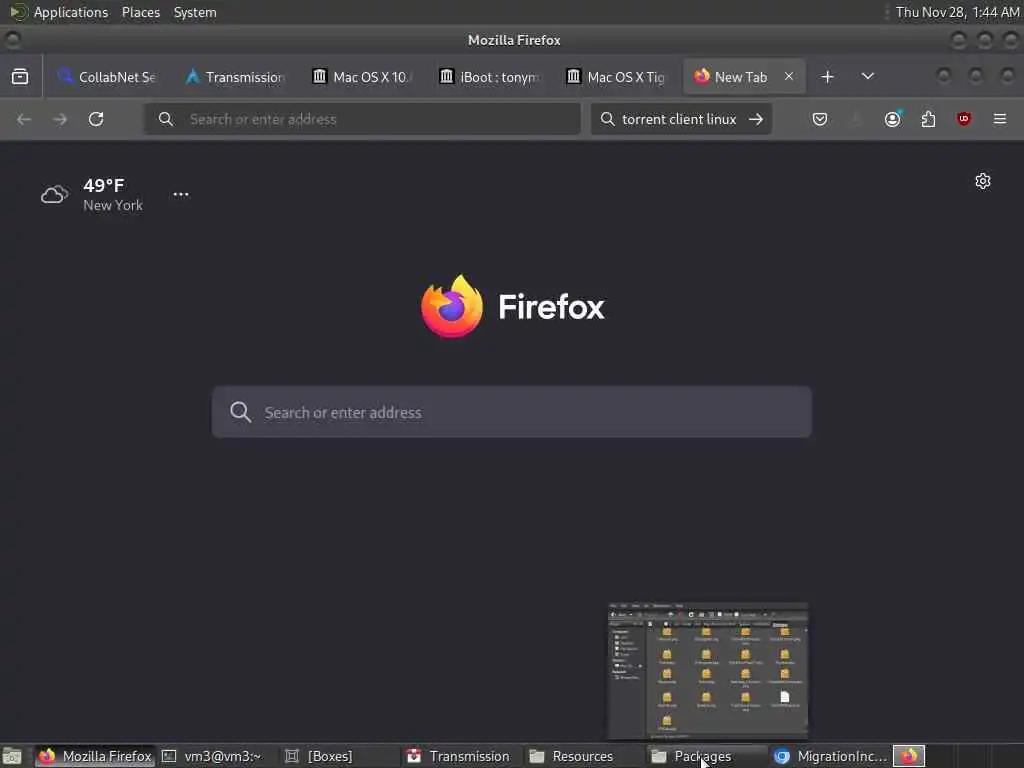1024x768 pixels.
Task: Switch to the CollabNet tab
Action: (x=107, y=76)
